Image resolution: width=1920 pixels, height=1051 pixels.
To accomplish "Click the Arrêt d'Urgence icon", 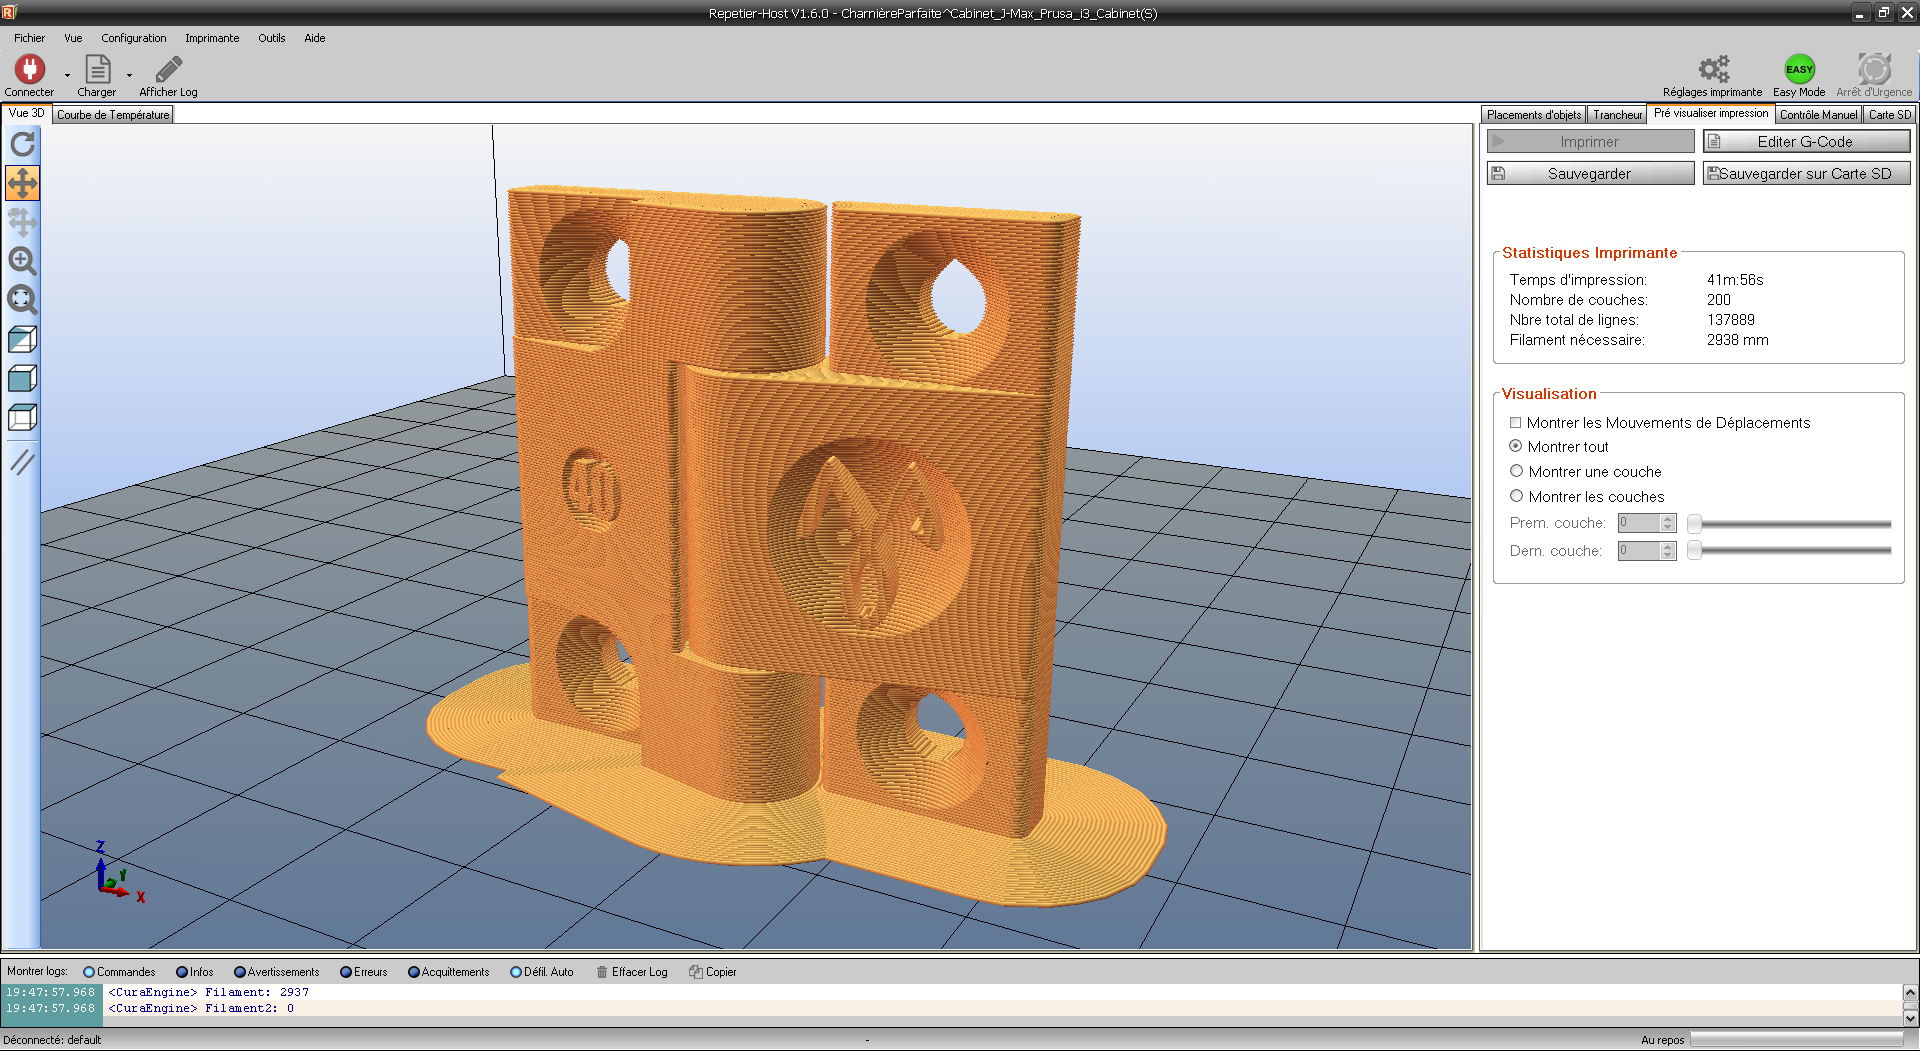I will [x=1874, y=70].
